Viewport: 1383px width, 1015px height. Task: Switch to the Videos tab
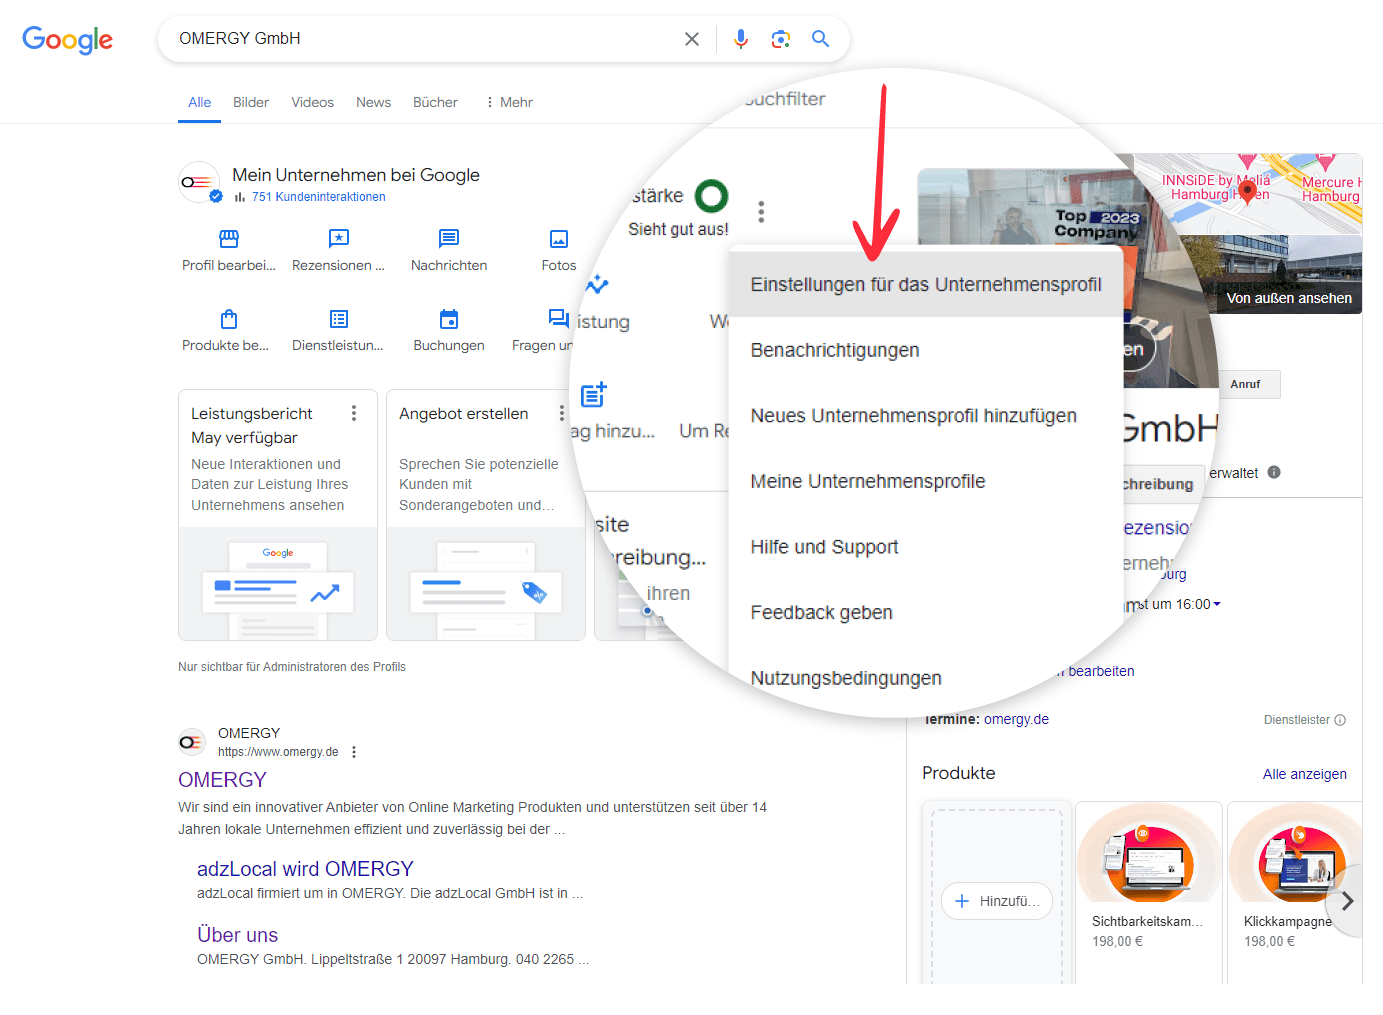(x=313, y=102)
